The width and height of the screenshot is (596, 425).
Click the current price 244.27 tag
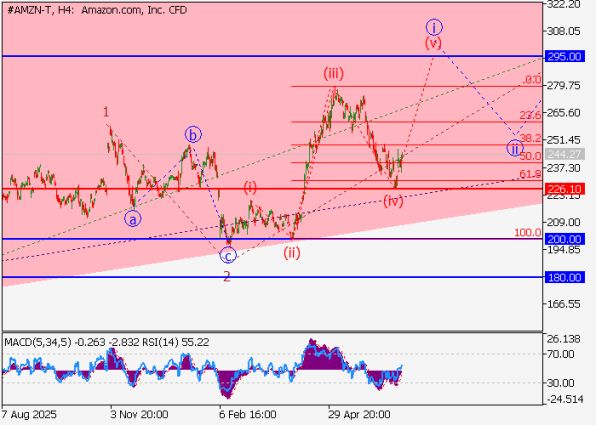coord(564,154)
